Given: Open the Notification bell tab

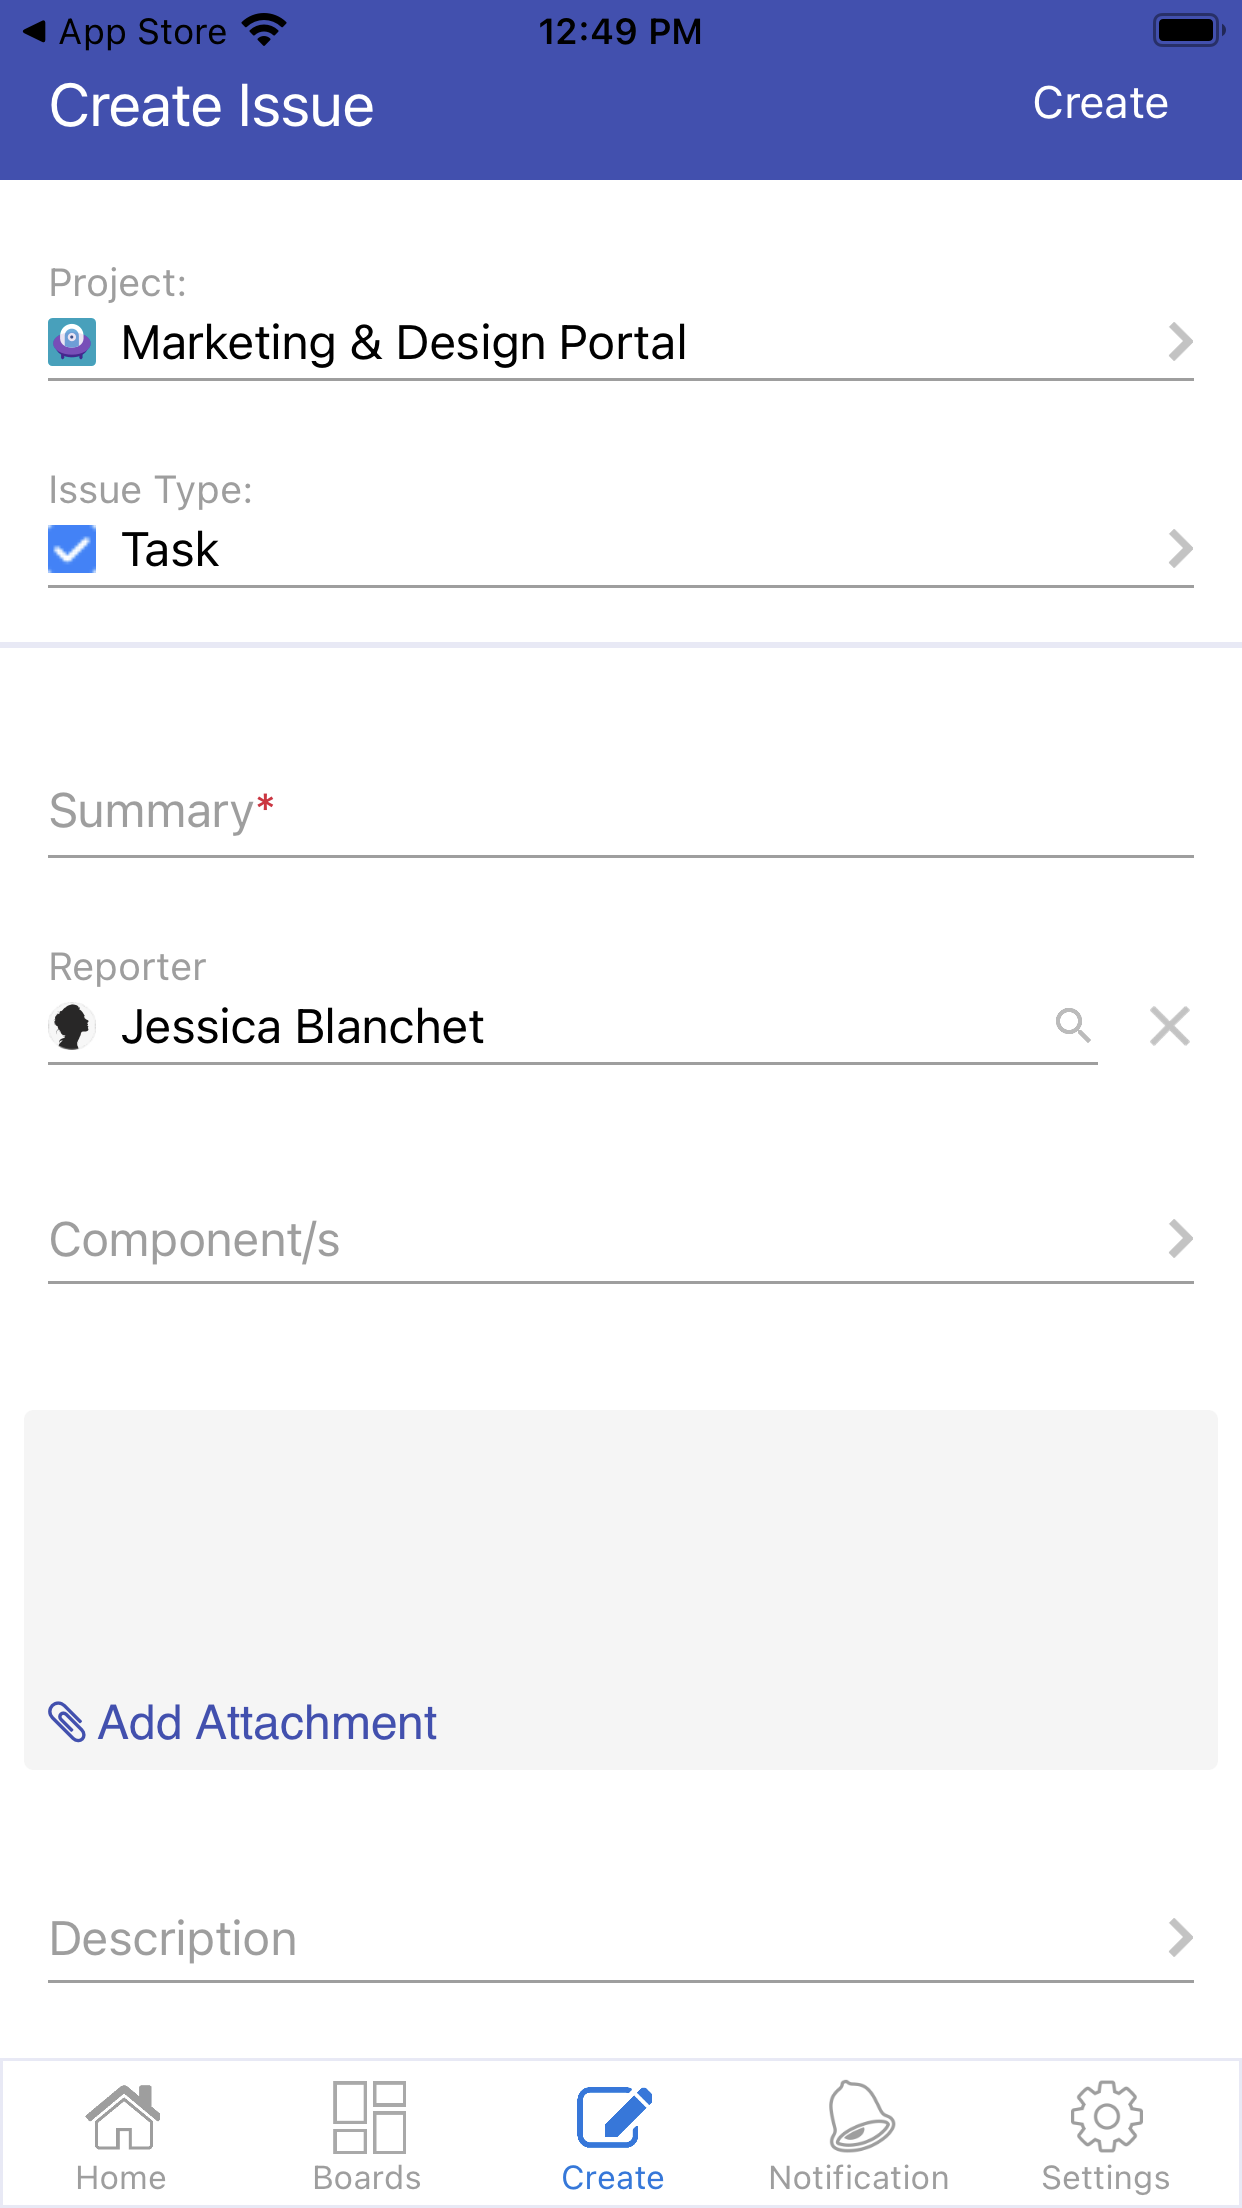Looking at the screenshot, I should (859, 2136).
